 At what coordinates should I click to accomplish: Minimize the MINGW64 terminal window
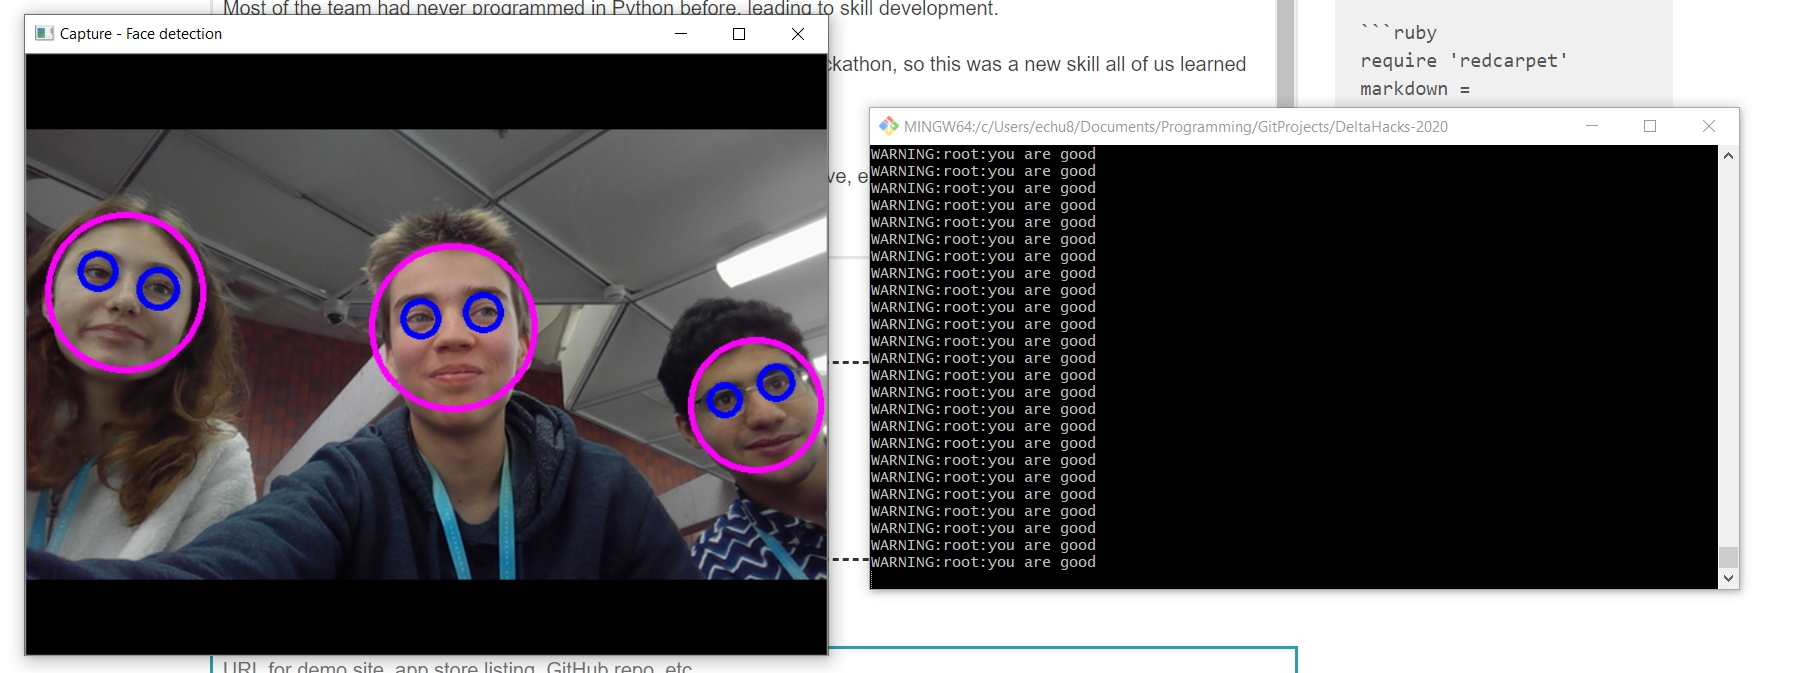pos(1592,126)
